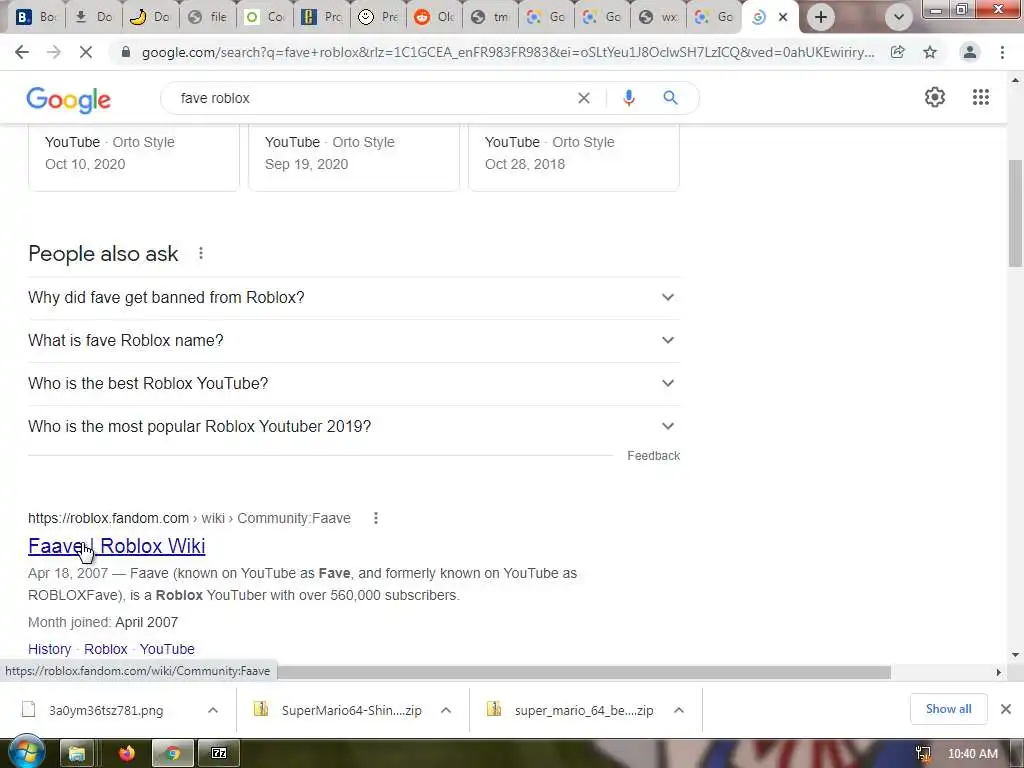Open options for the Faave wiki result
Image resolution: width=1024 pixels, height=768 pixels.
376,518
